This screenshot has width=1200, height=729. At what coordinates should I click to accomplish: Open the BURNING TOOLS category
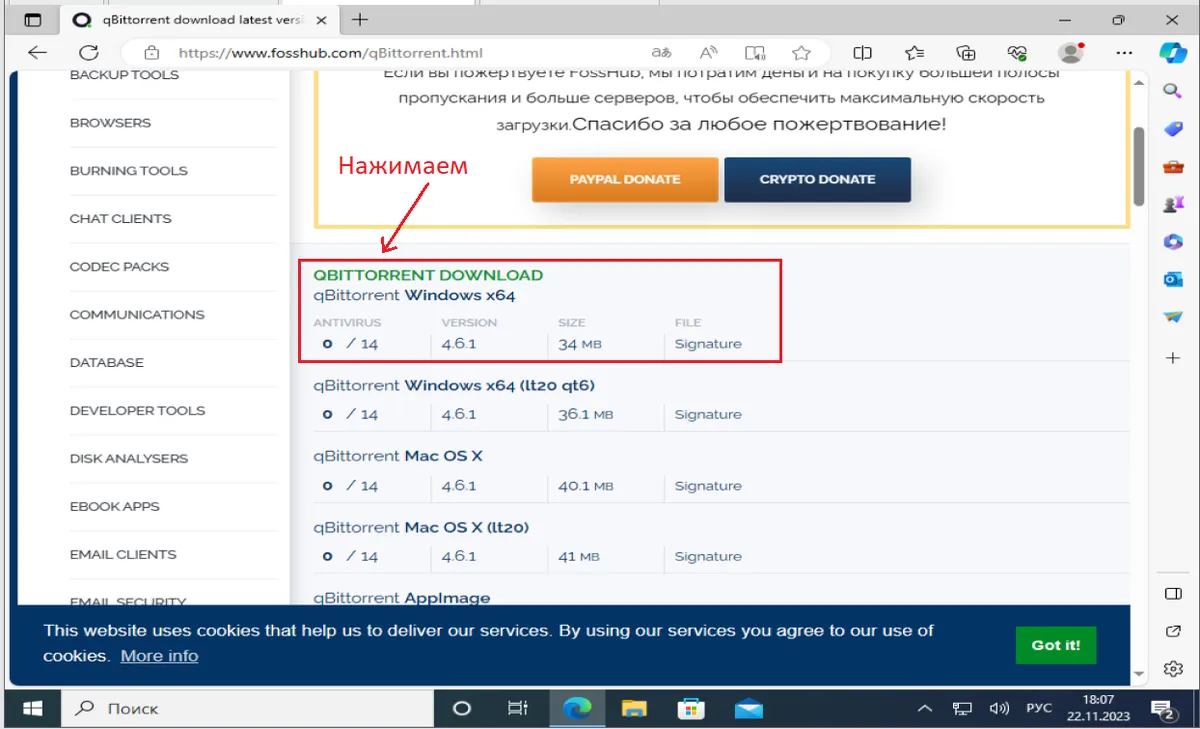coord(128,171)
